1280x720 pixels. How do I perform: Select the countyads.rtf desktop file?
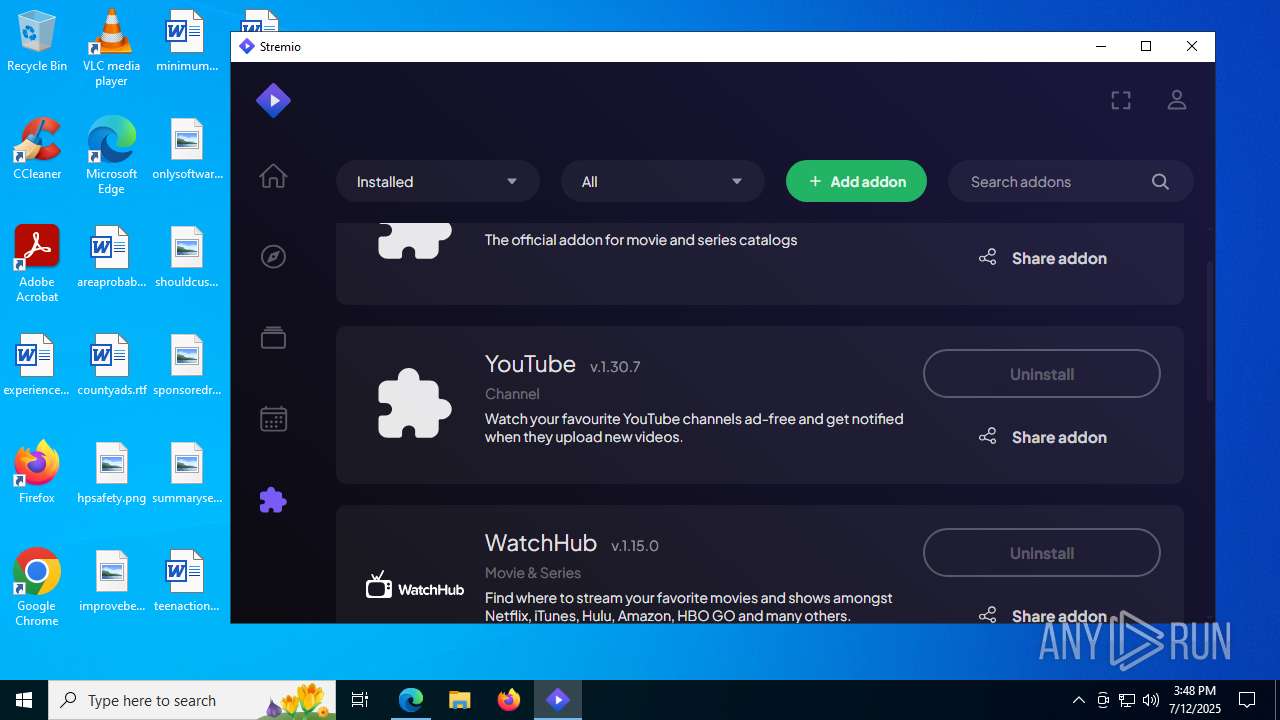111,366
